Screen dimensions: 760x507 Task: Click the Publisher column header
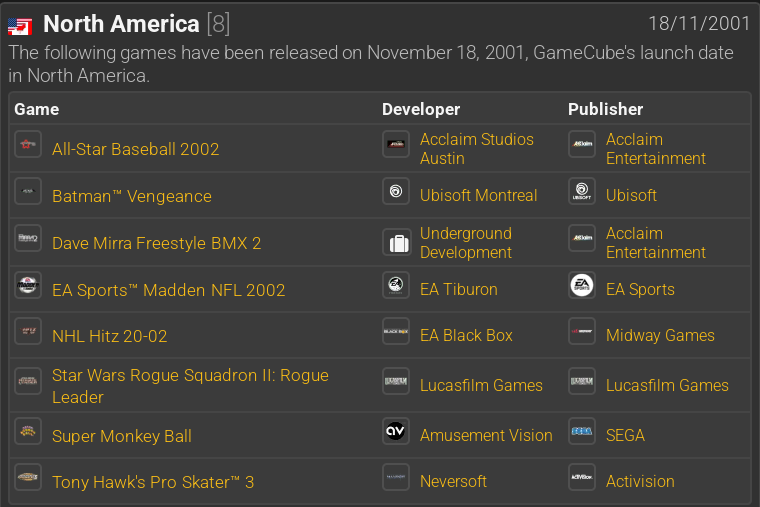click(605, 109)
